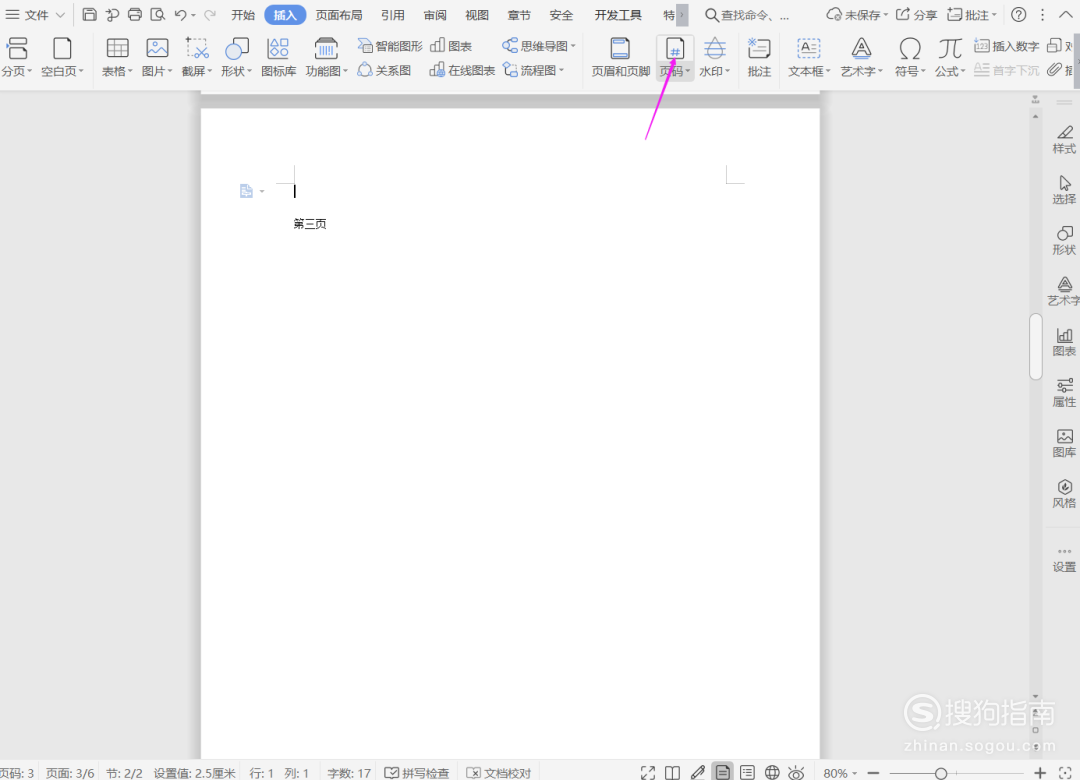Click Insert Number (插入数字)
1080x780 pixels.
tap(1006, 46)
